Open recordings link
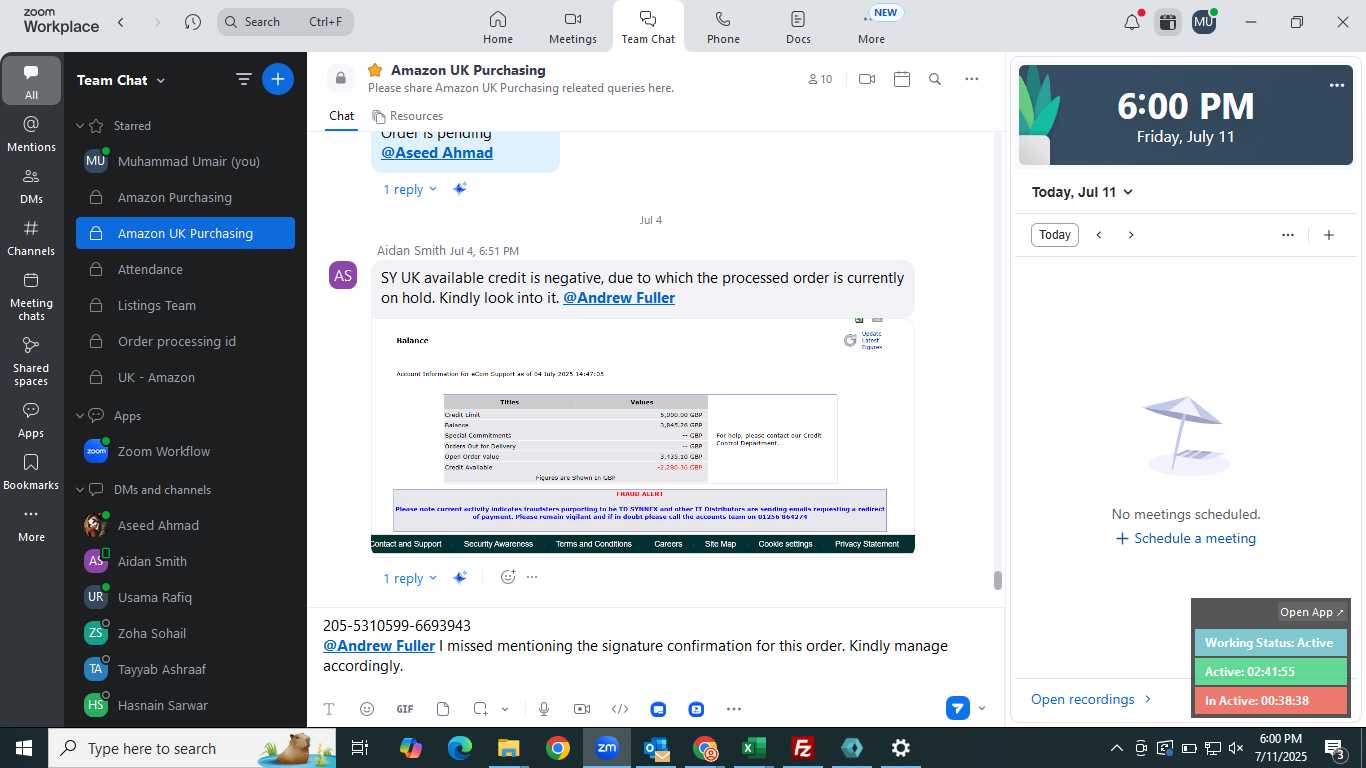 [x=1091, y=699]
